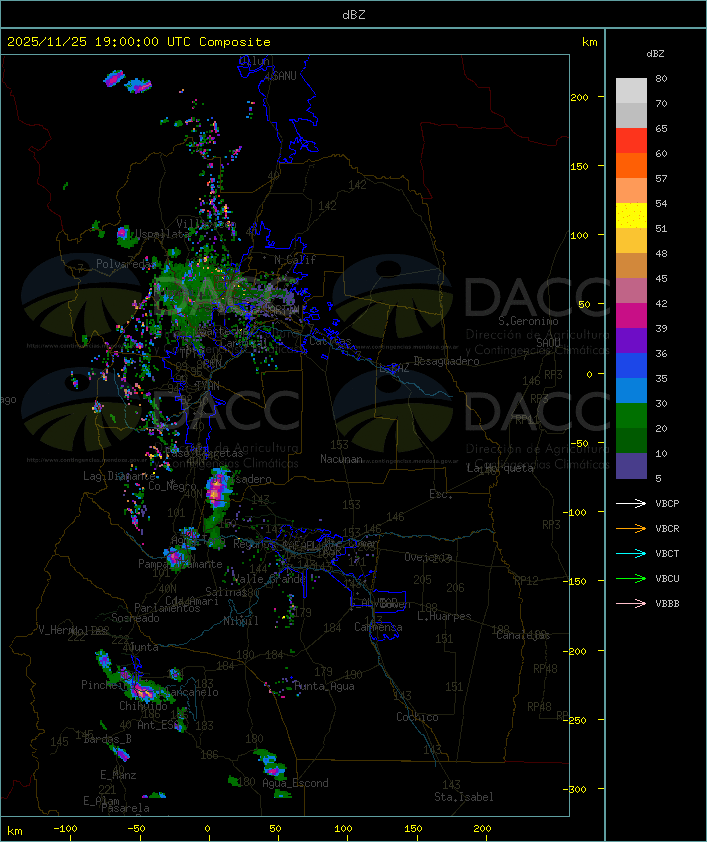Click the Lag.Diamante place label
The width and height of the screenshot is (707, 842).
tap(119, 476)
